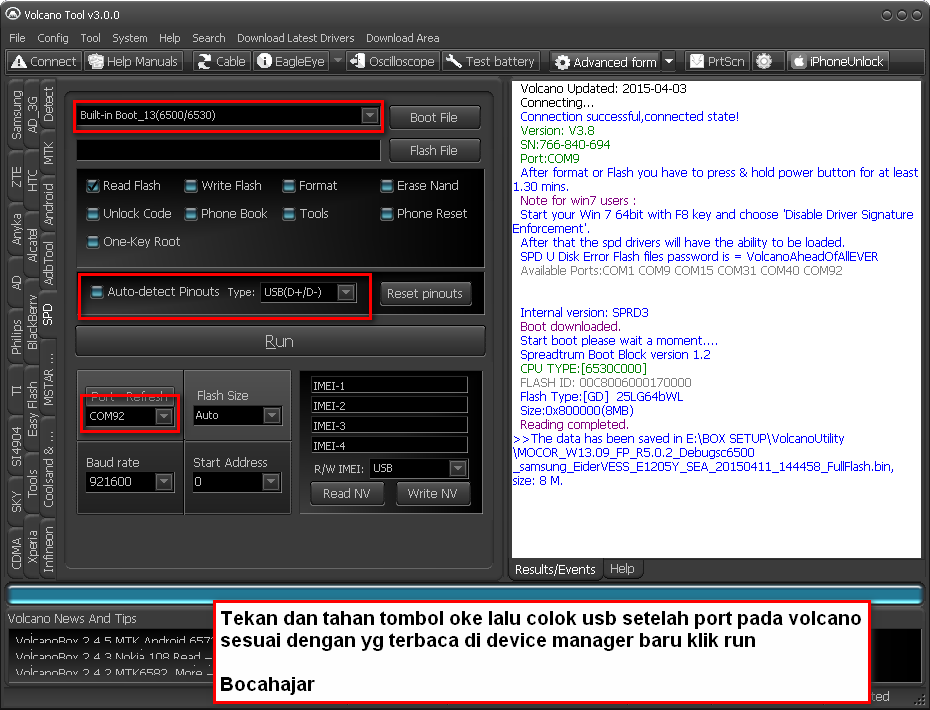Switch to the Results/Events tab
The width and height of the screenshot is (930, 710).
click(555, 569)
